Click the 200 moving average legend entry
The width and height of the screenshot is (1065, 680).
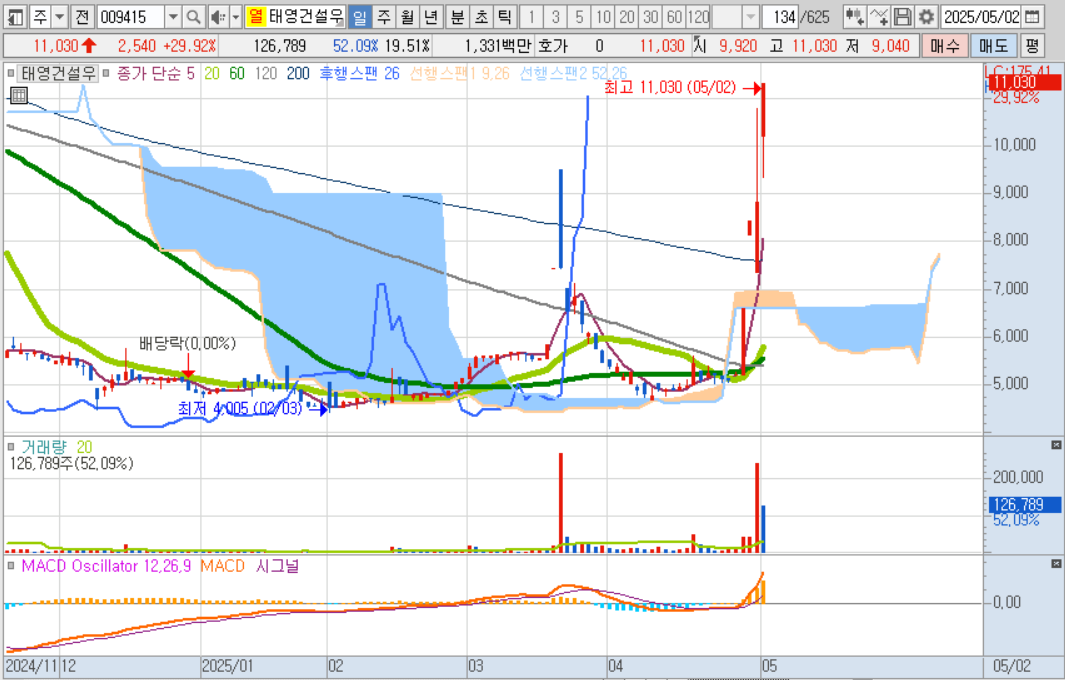[297, 73]
